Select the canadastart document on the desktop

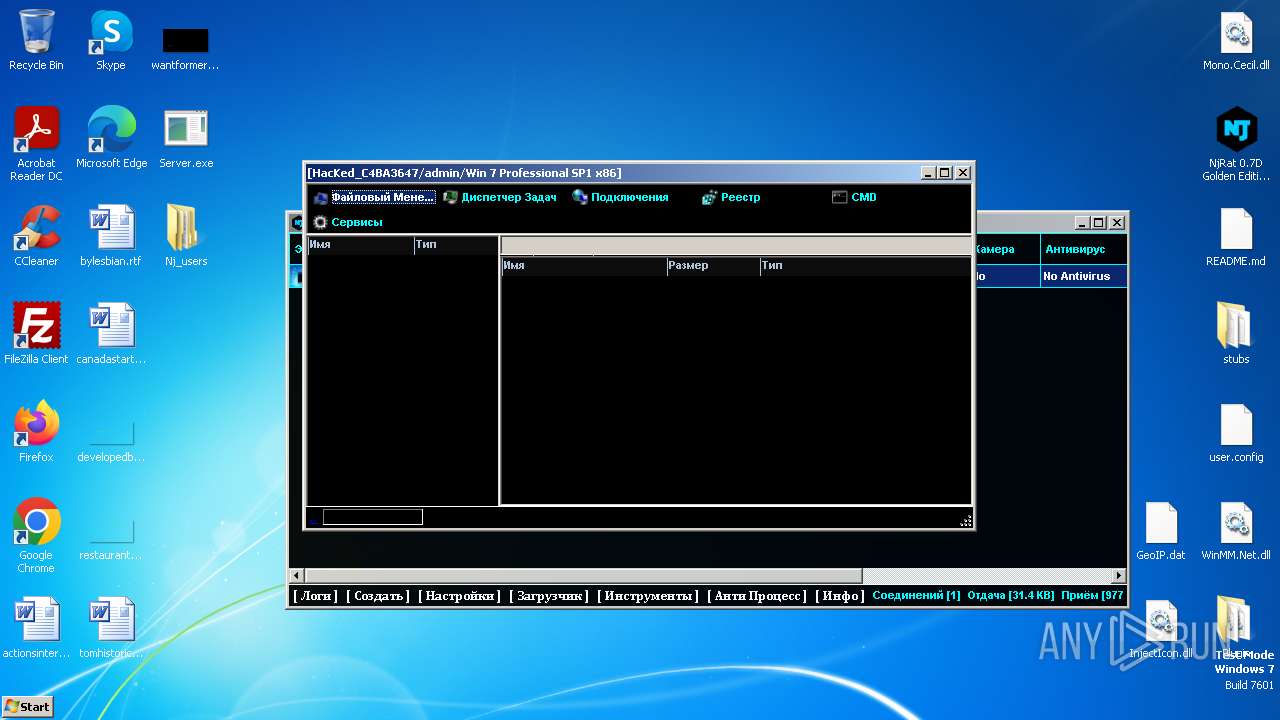[x=111, y=334]
